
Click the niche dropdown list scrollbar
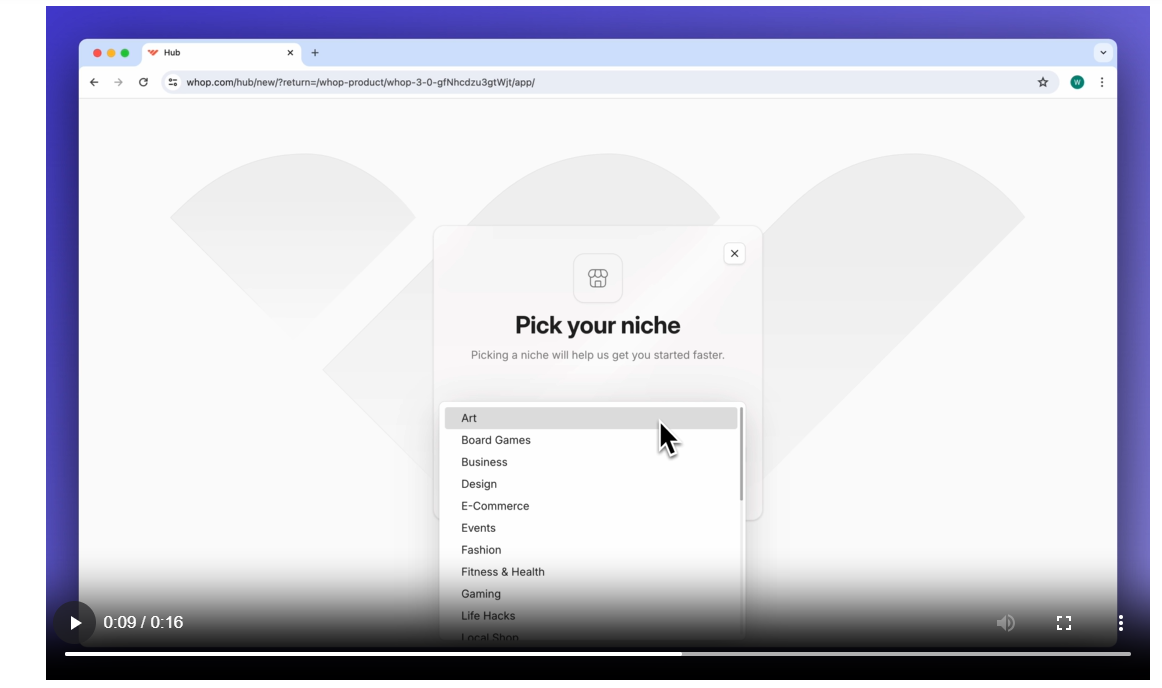(x=741, y=453)
